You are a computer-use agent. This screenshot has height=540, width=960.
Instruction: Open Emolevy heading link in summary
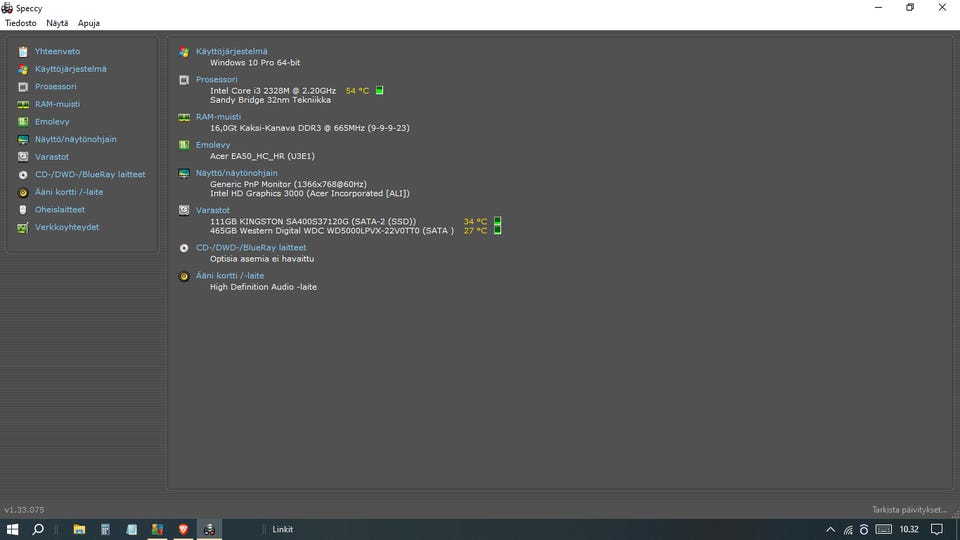(x=212, y=145)
